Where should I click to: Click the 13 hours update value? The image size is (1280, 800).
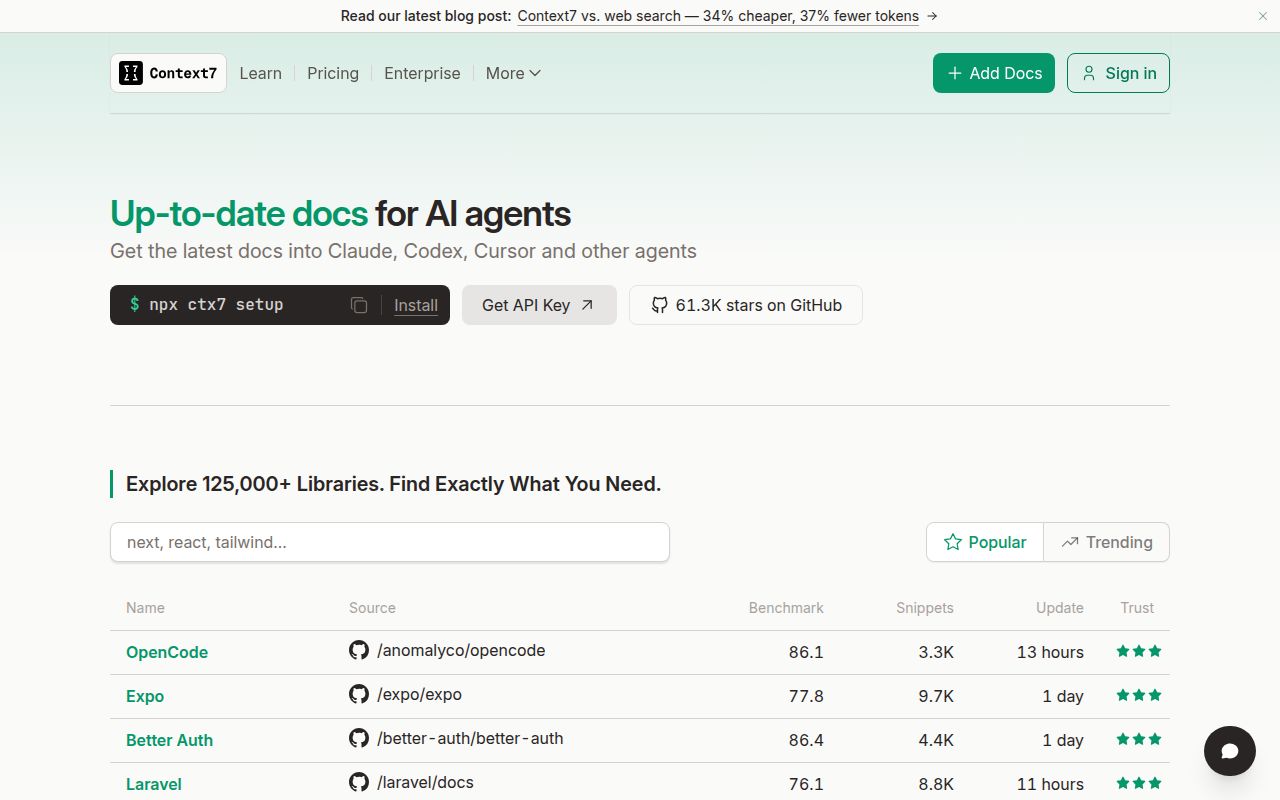coord(1050,652)
